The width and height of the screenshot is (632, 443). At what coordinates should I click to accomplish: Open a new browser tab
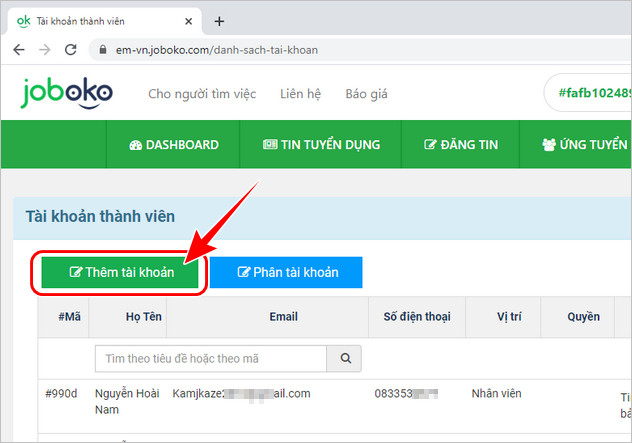pyautogui.click(x=219, y=21)
